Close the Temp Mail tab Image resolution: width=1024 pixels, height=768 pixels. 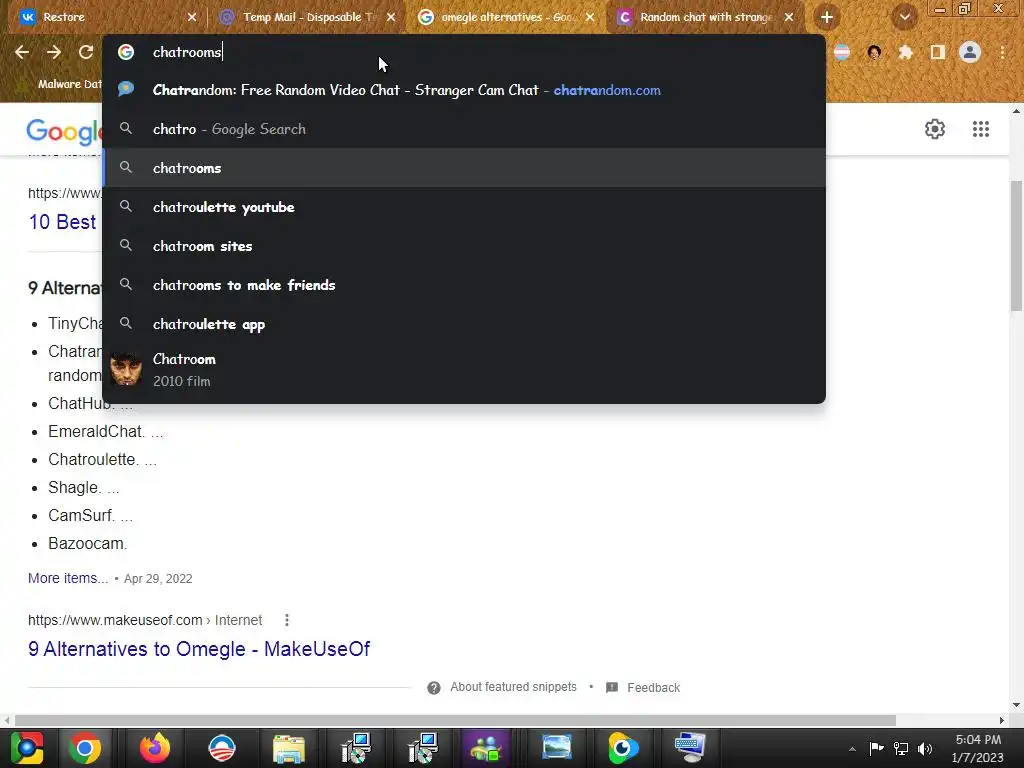click(391, 17)
